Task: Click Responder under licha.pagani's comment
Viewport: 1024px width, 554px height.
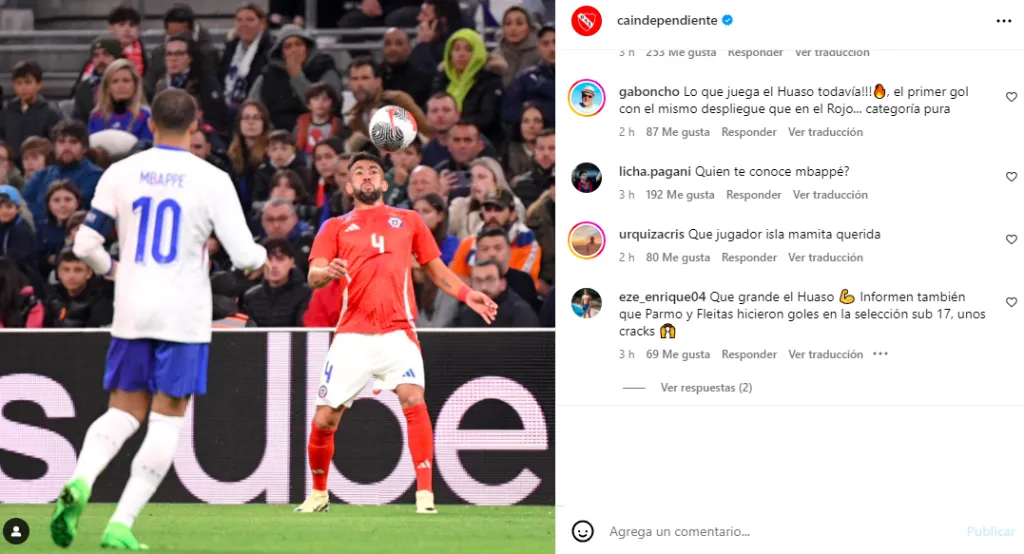Action: 754,195
